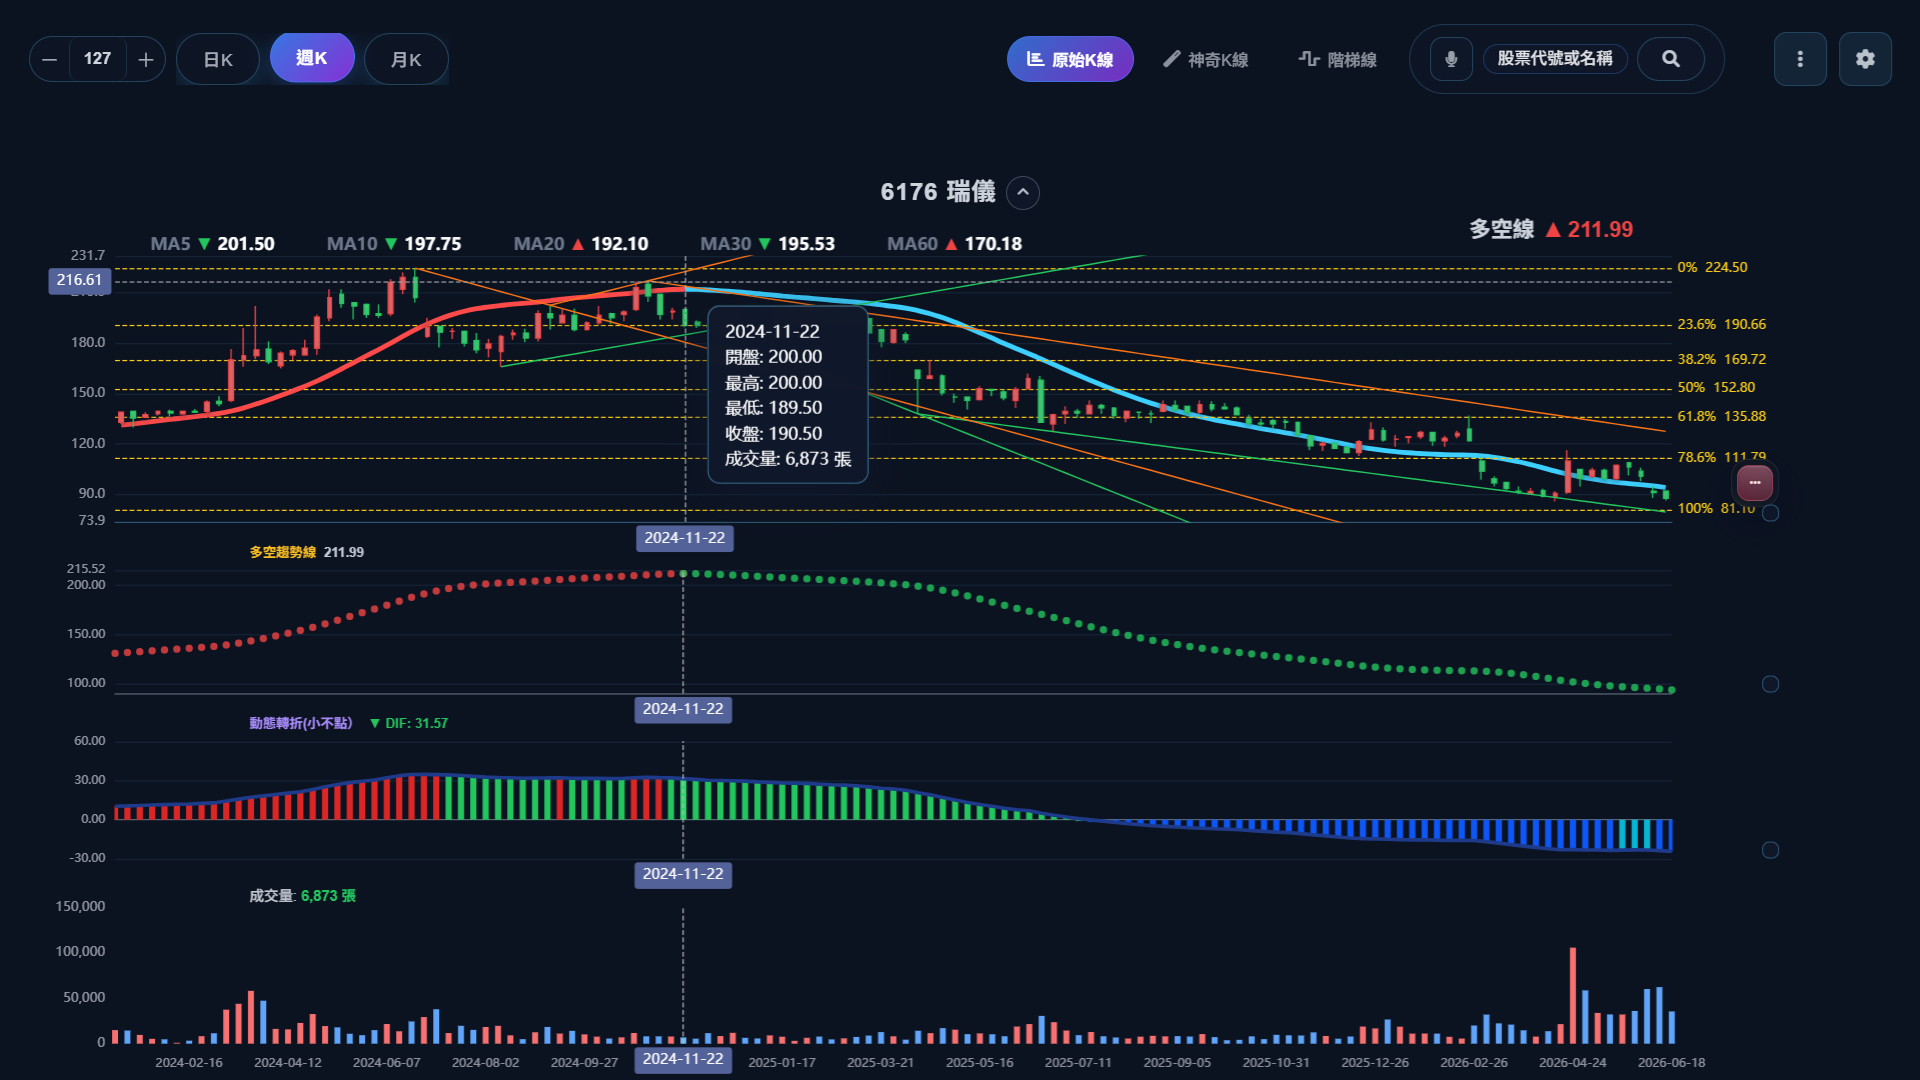Image resolution: width=1920 pixels, height=1080 pixels.
Task: Click the MA10 197.75 indicator label
Action: [394, 244]
